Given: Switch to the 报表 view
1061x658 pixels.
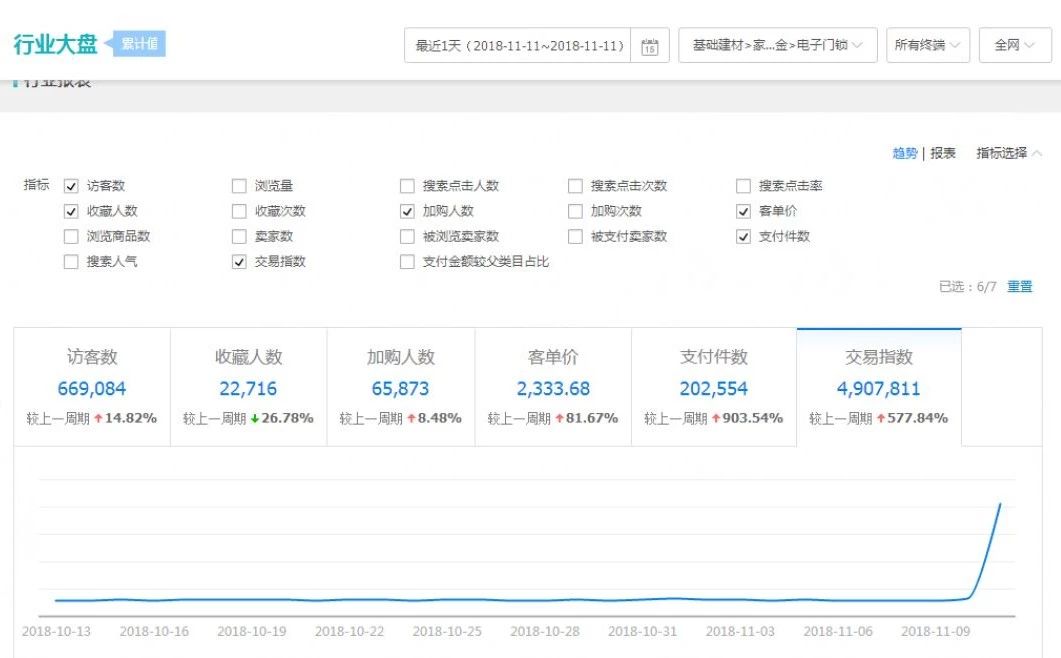Looking at the screenshot, I should point(943,153).
